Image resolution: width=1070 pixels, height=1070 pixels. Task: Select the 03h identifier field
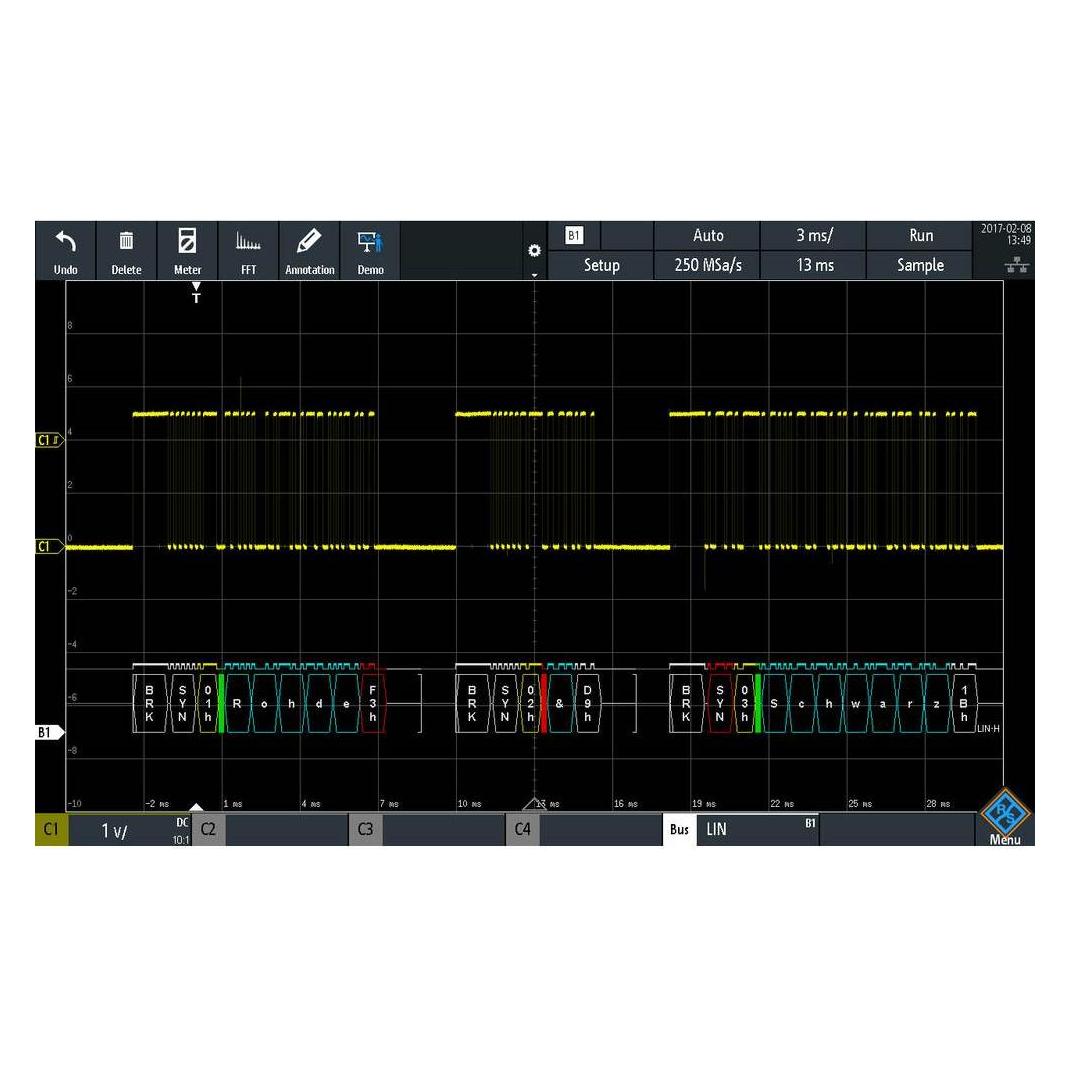(744, 704)
